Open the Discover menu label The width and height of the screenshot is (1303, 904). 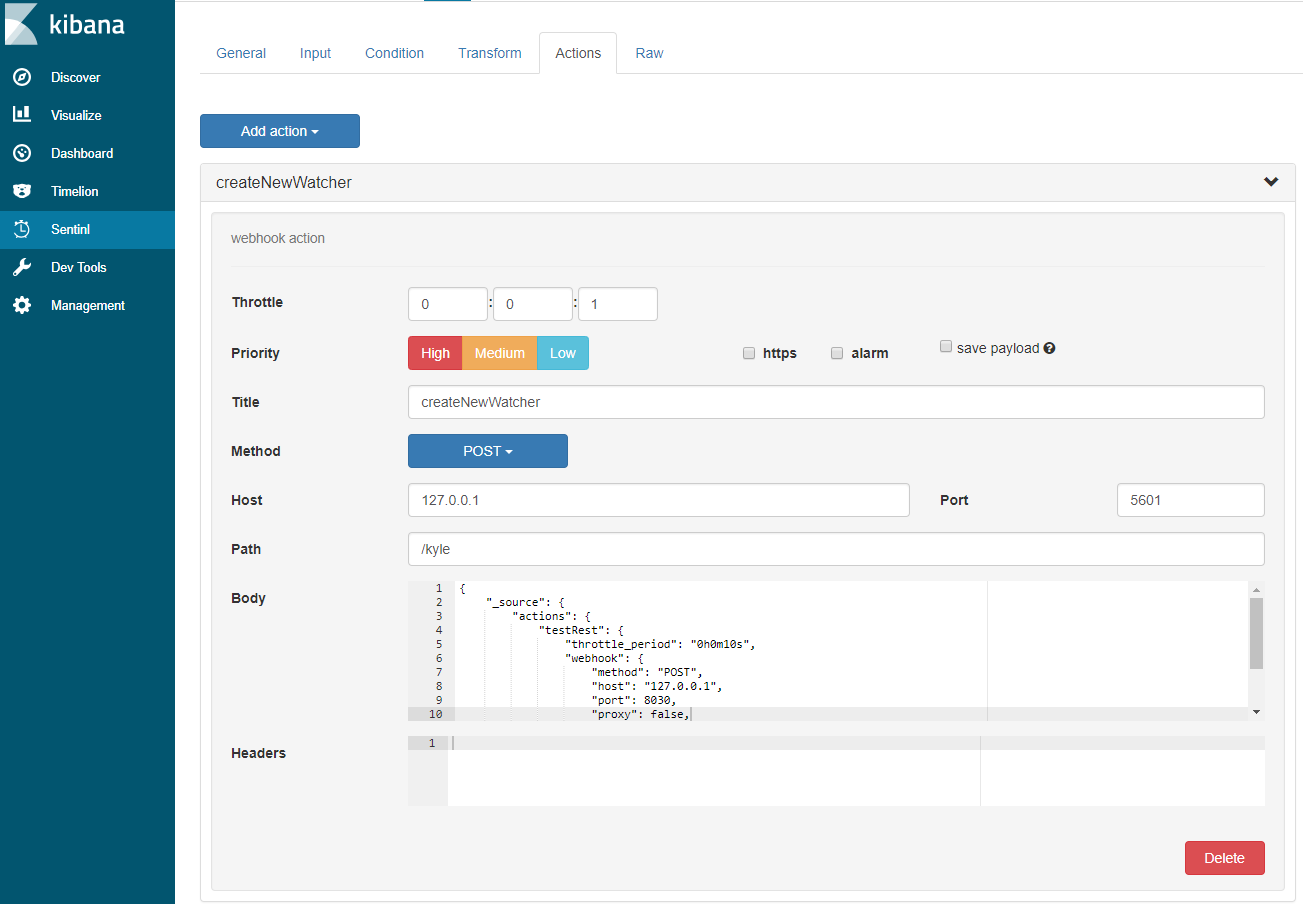[x=76, y=77]
